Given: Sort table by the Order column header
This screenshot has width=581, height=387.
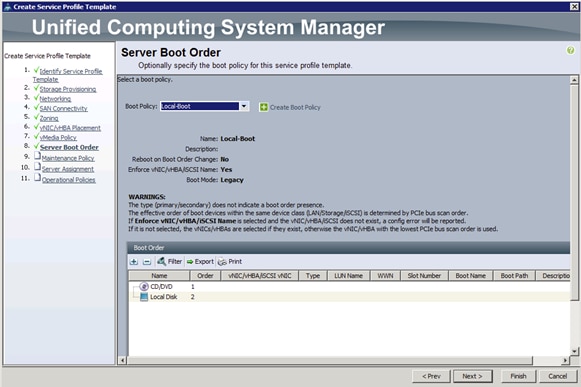Looking at the screenshot, I should (x=205, y=276).
